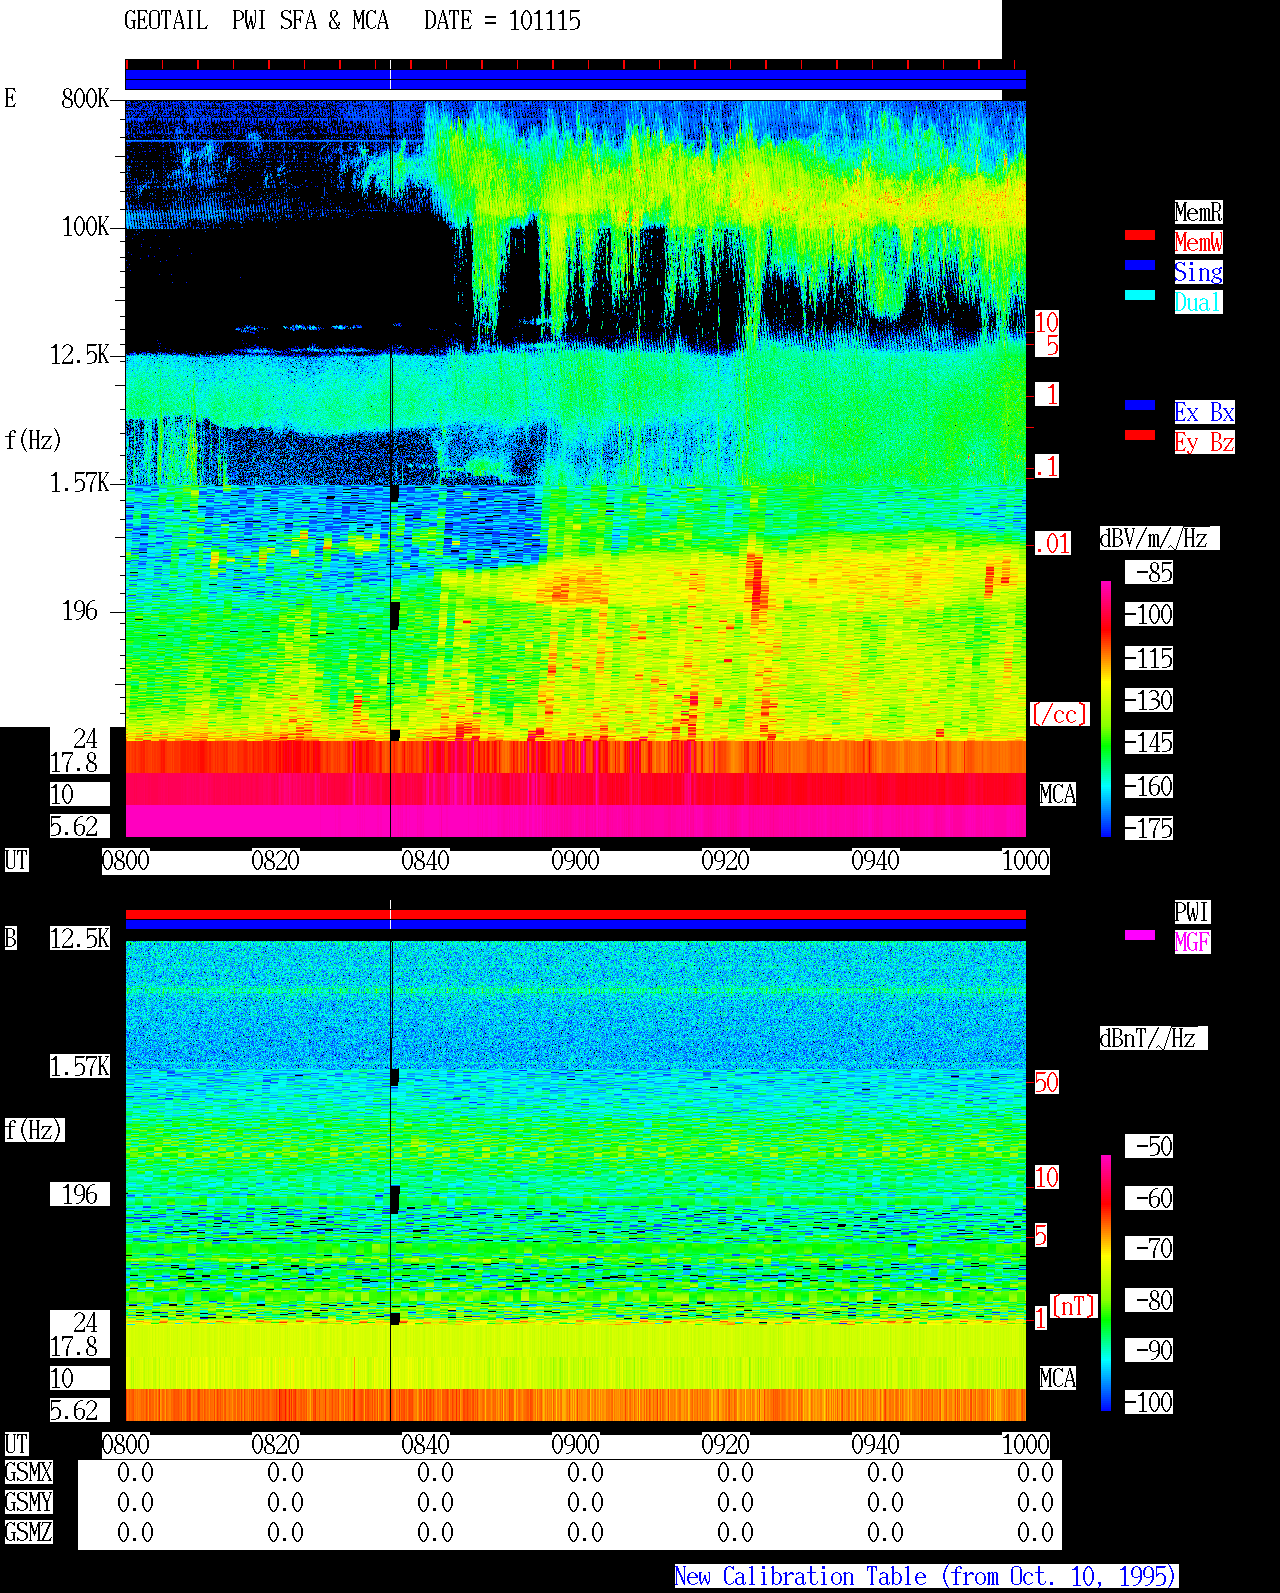Screen dimensions: 1280x1593
Task: Click the PWI legend label
Action: 1192,912
